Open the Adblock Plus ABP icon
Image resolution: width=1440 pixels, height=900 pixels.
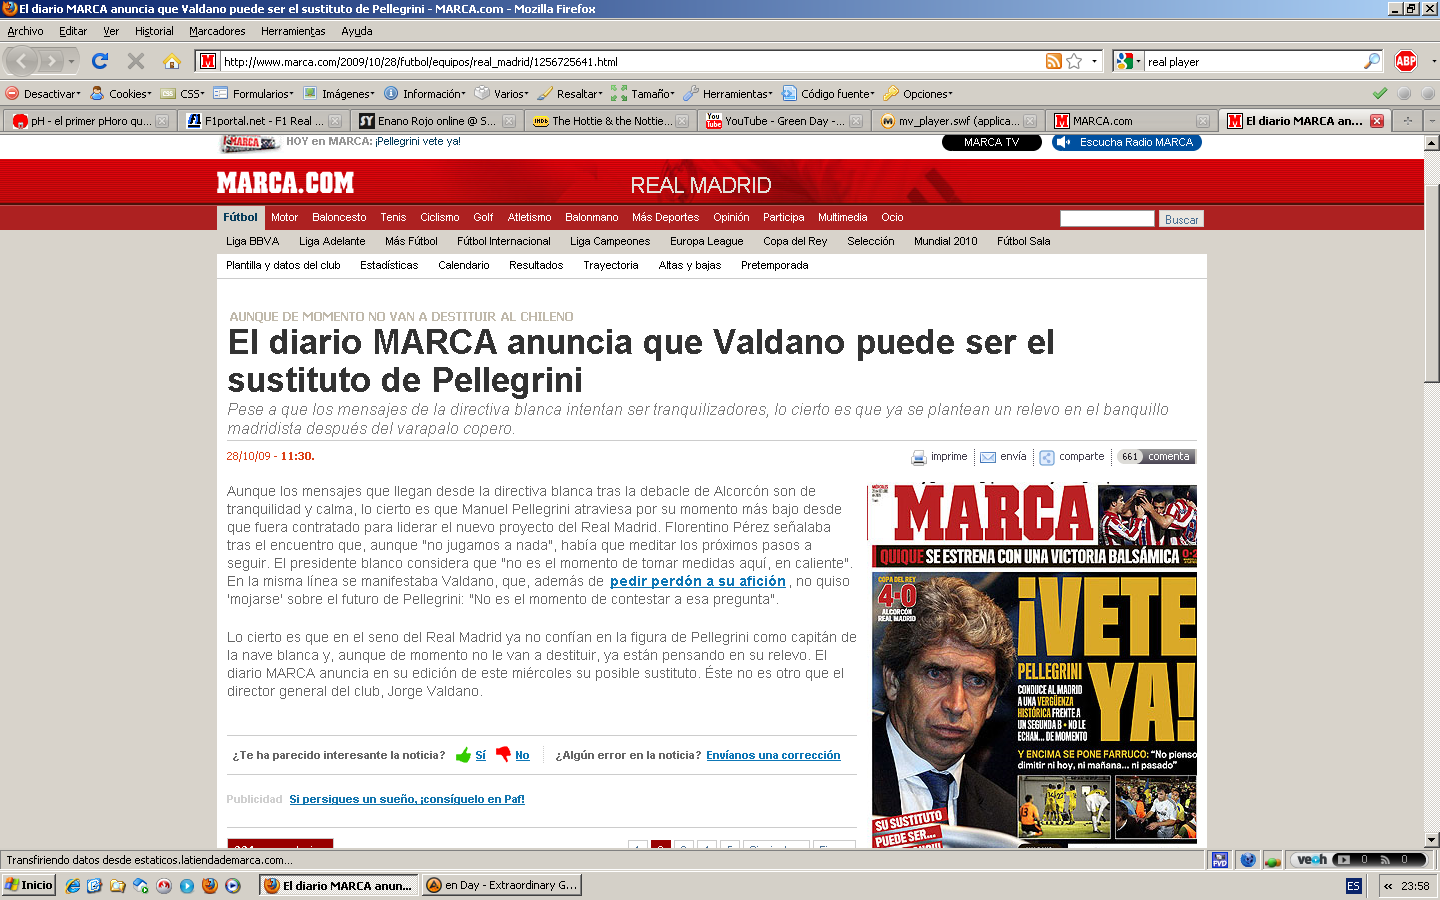1406,61
